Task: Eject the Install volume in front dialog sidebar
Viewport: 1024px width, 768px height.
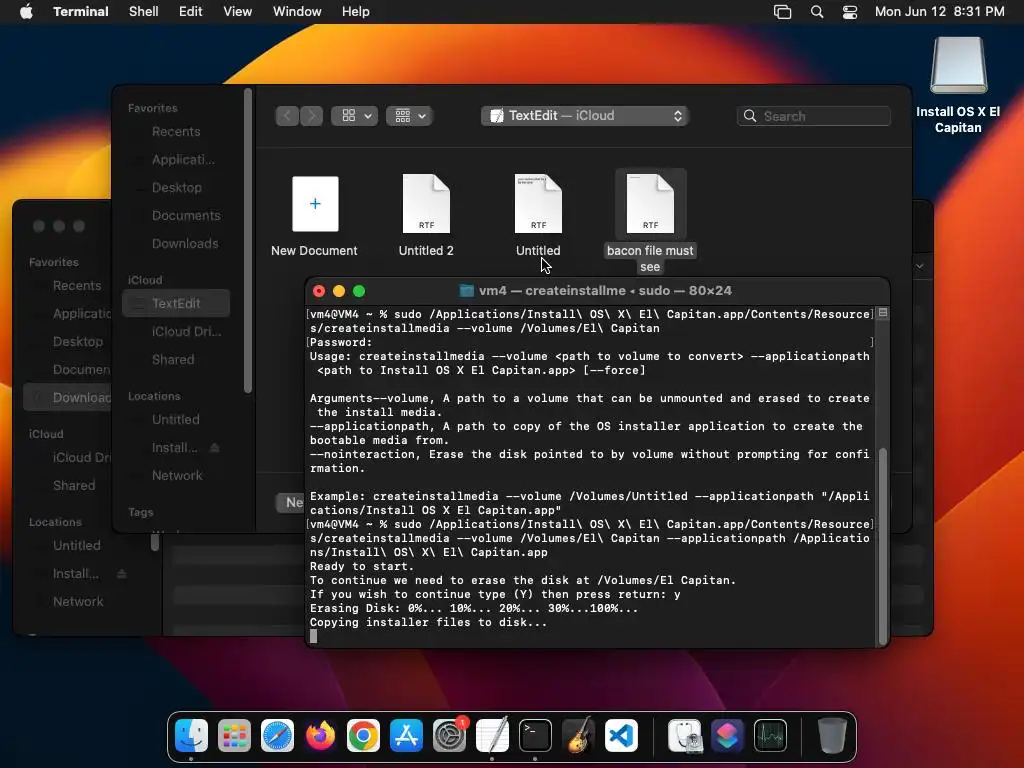Action: pos(214,448)
